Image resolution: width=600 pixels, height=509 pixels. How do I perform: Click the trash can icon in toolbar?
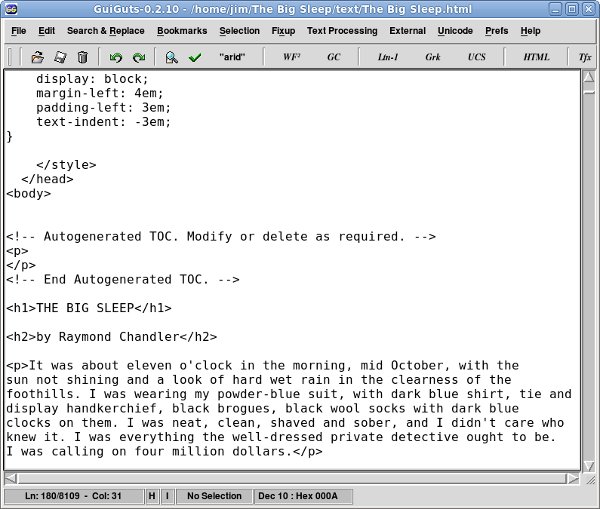point(82,57)
